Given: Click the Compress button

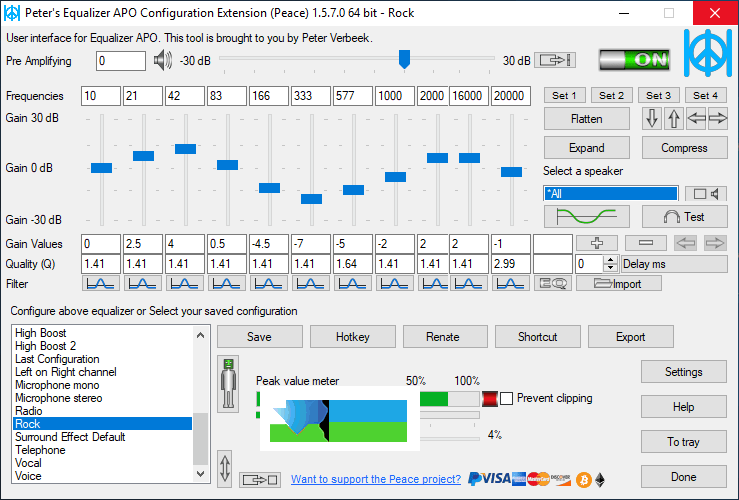Looking at the screenshot, I should 684,148.
